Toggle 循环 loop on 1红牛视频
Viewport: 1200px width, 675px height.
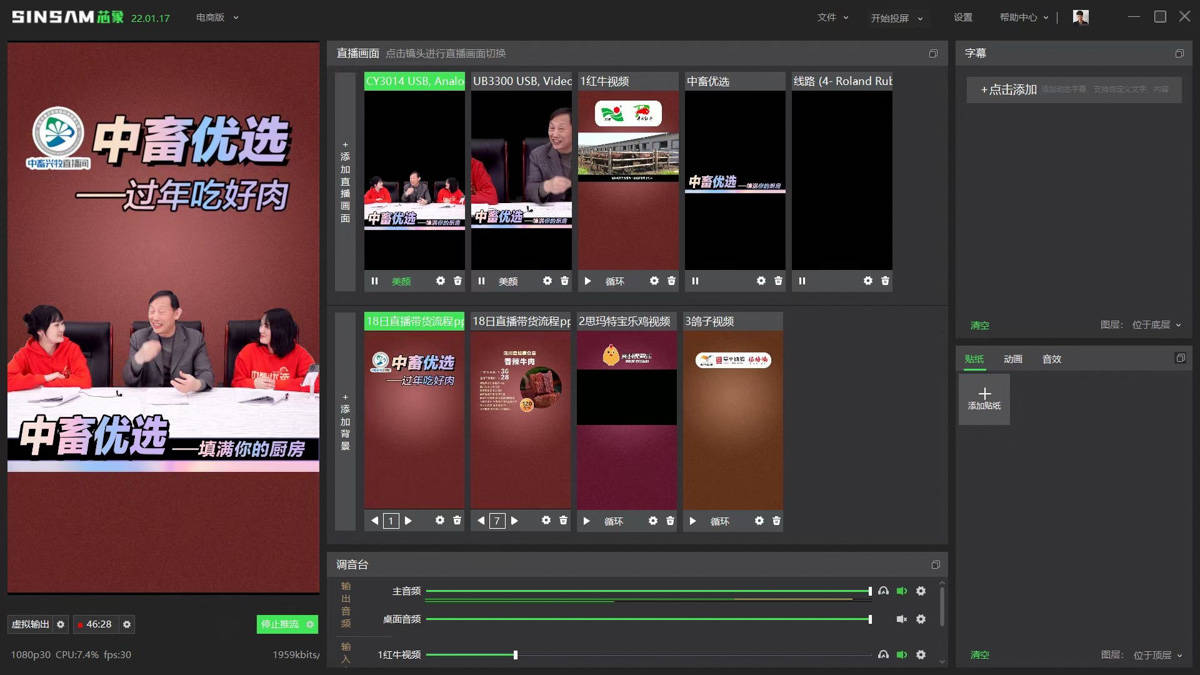click(x=615, y=282)
